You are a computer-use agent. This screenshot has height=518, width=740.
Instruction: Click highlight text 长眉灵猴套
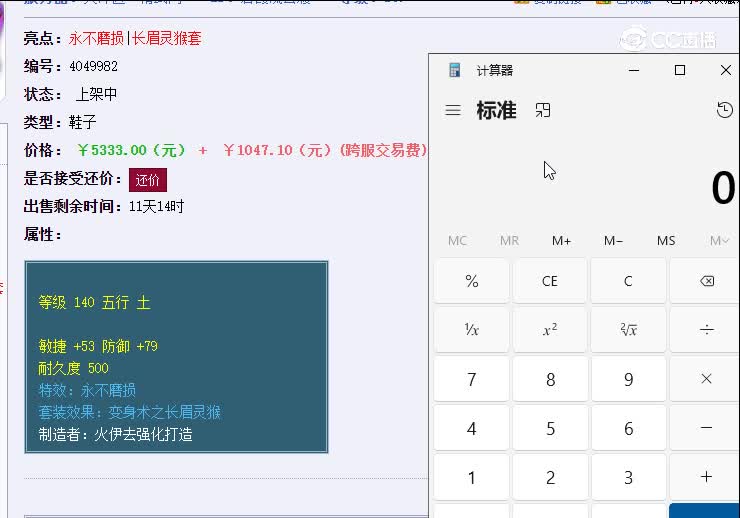pos(167,38)
